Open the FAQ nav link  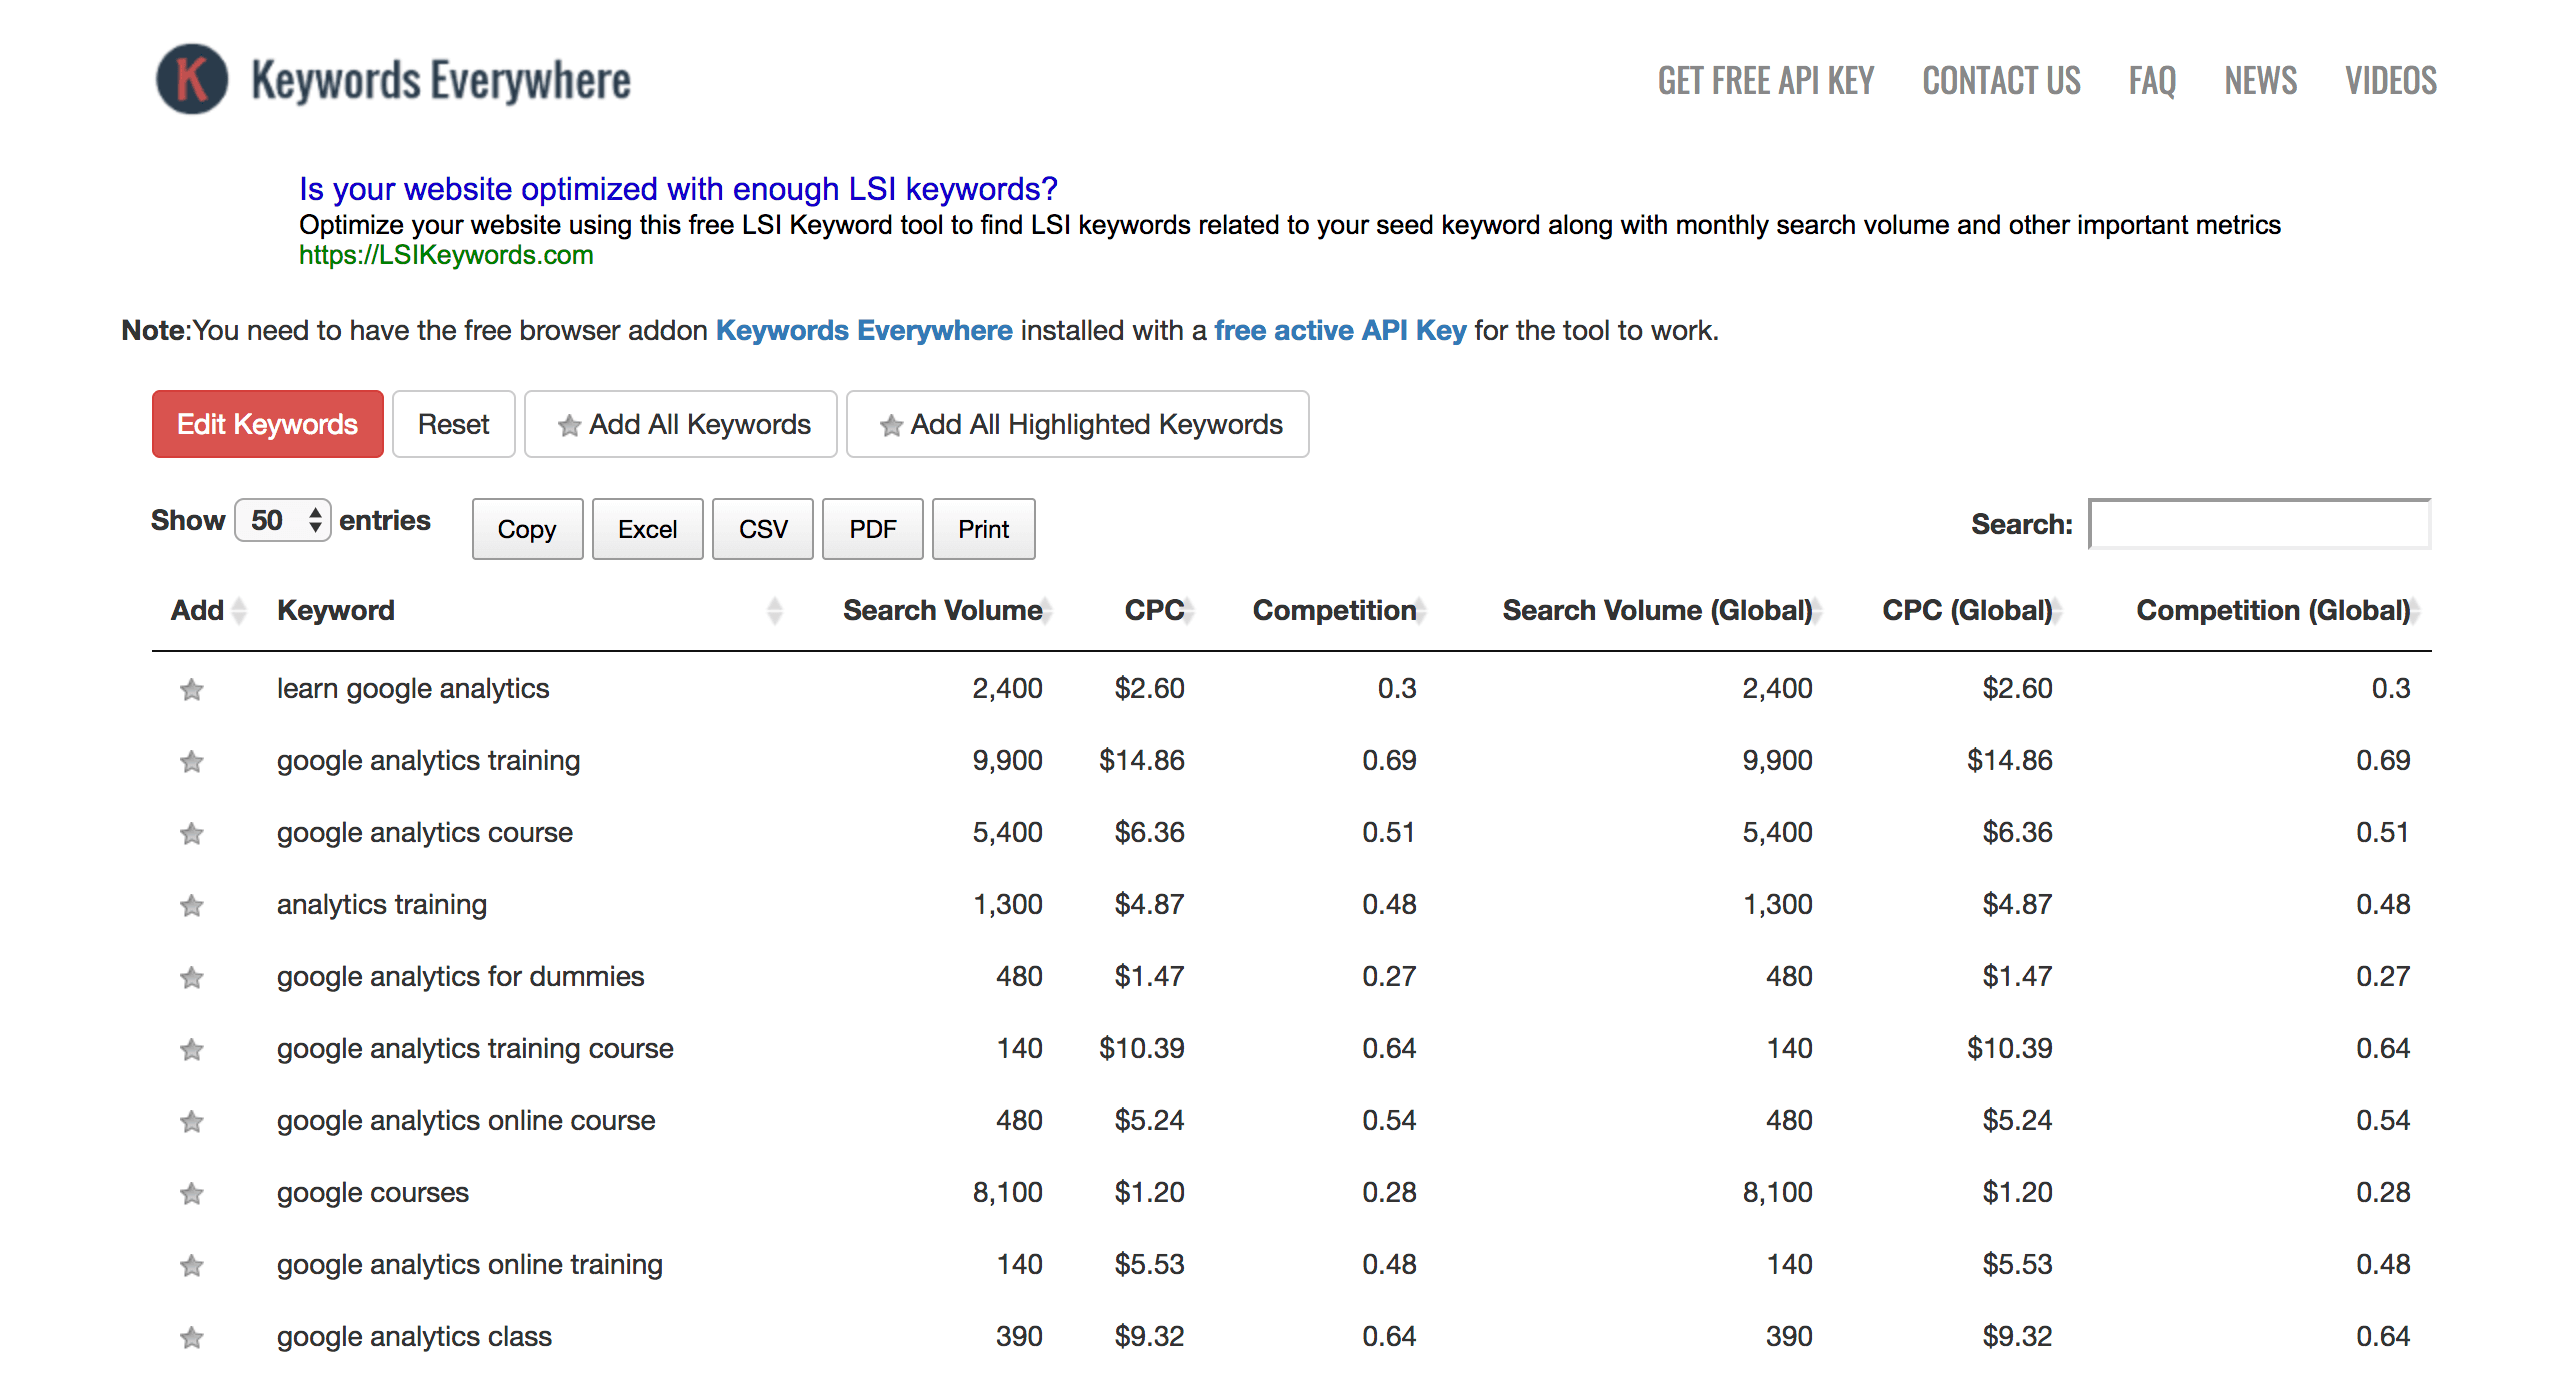(x=2152, y=81)
